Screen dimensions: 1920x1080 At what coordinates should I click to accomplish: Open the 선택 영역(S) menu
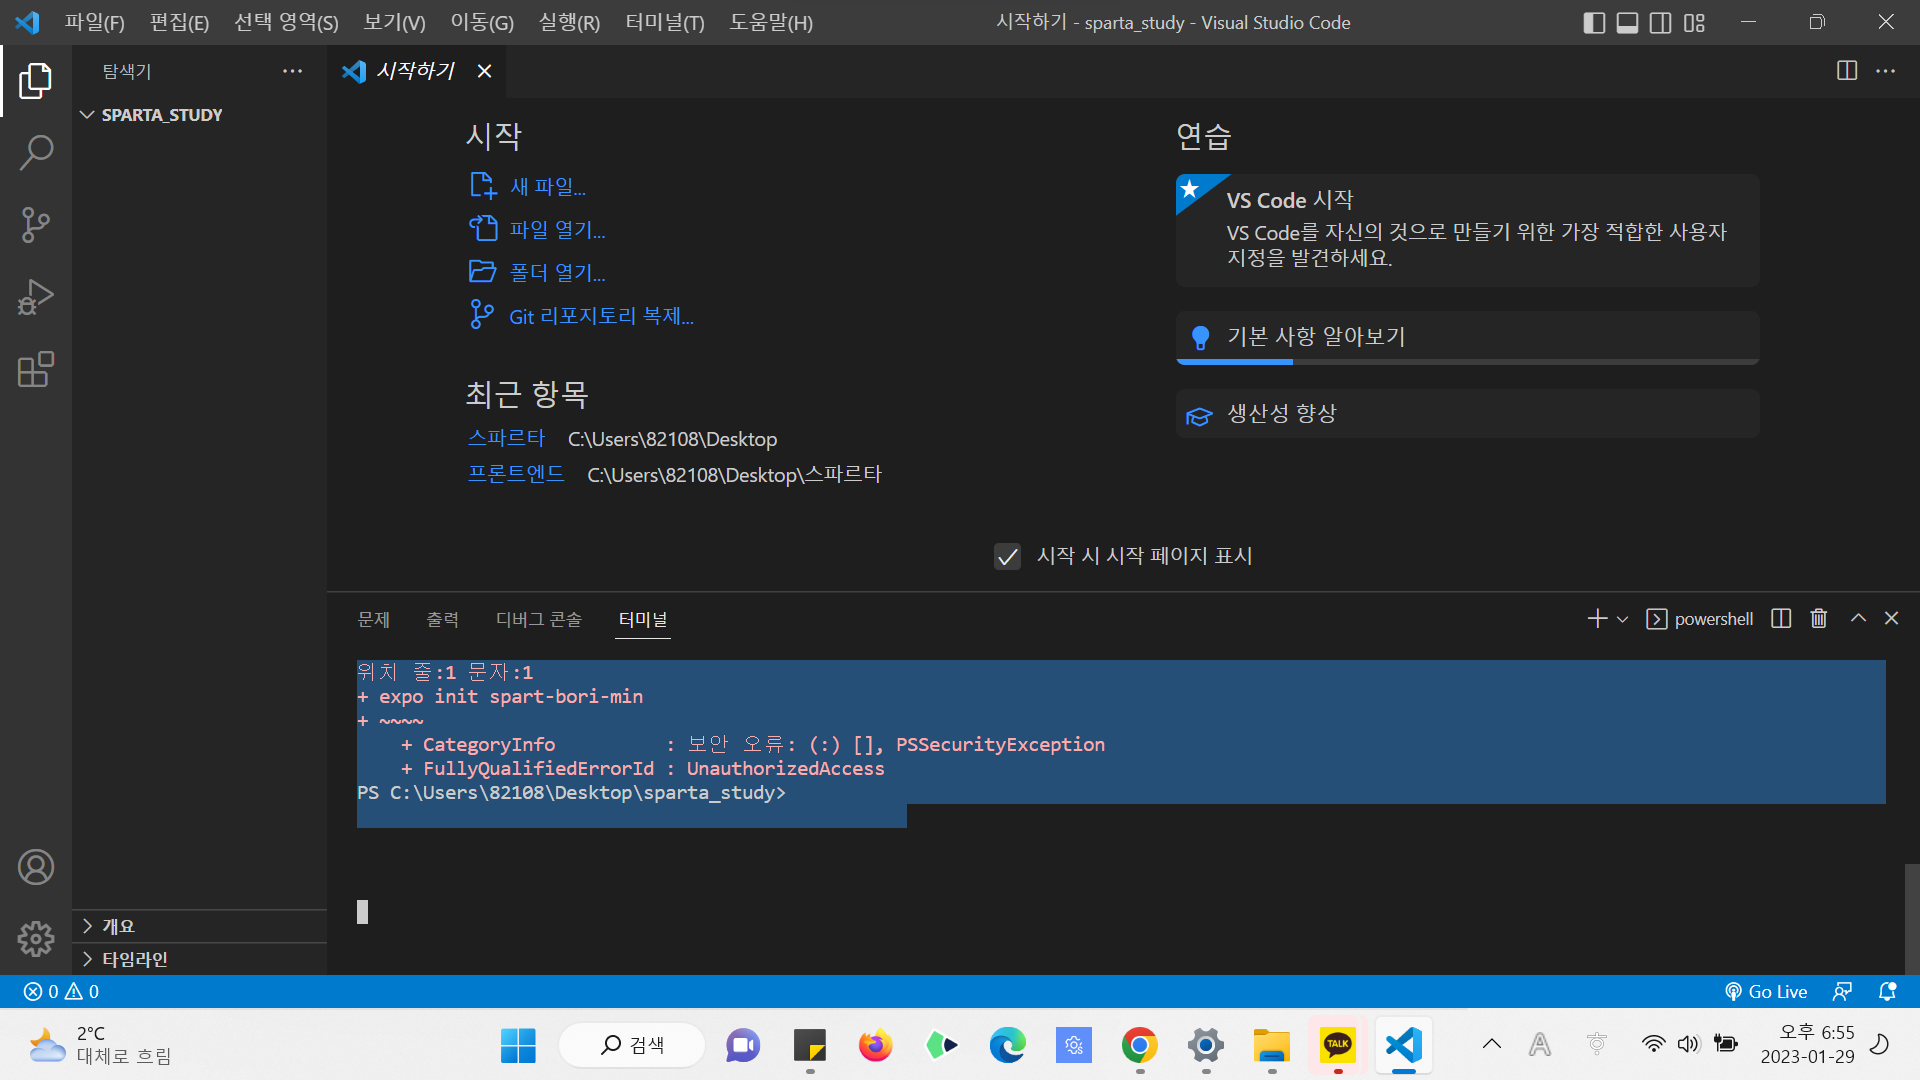click(x=286, y=22)
